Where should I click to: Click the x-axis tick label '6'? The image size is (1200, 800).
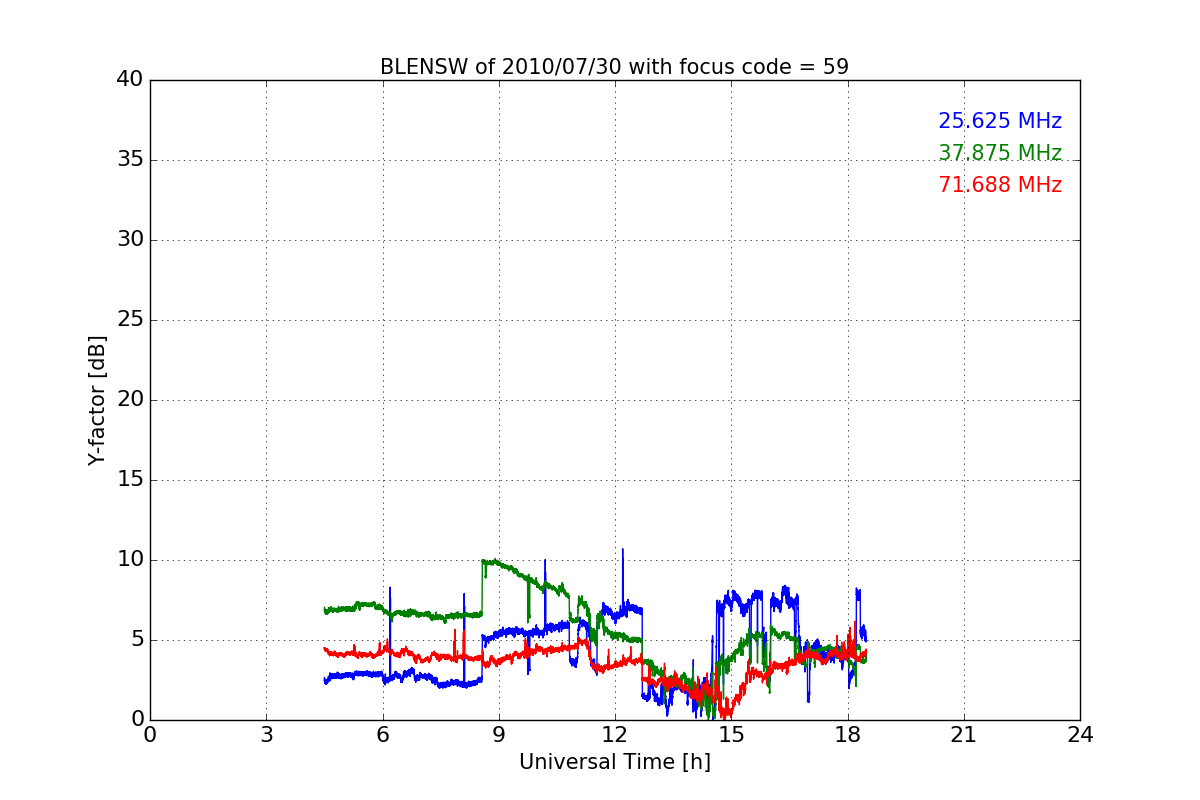[x=382, y=734]
